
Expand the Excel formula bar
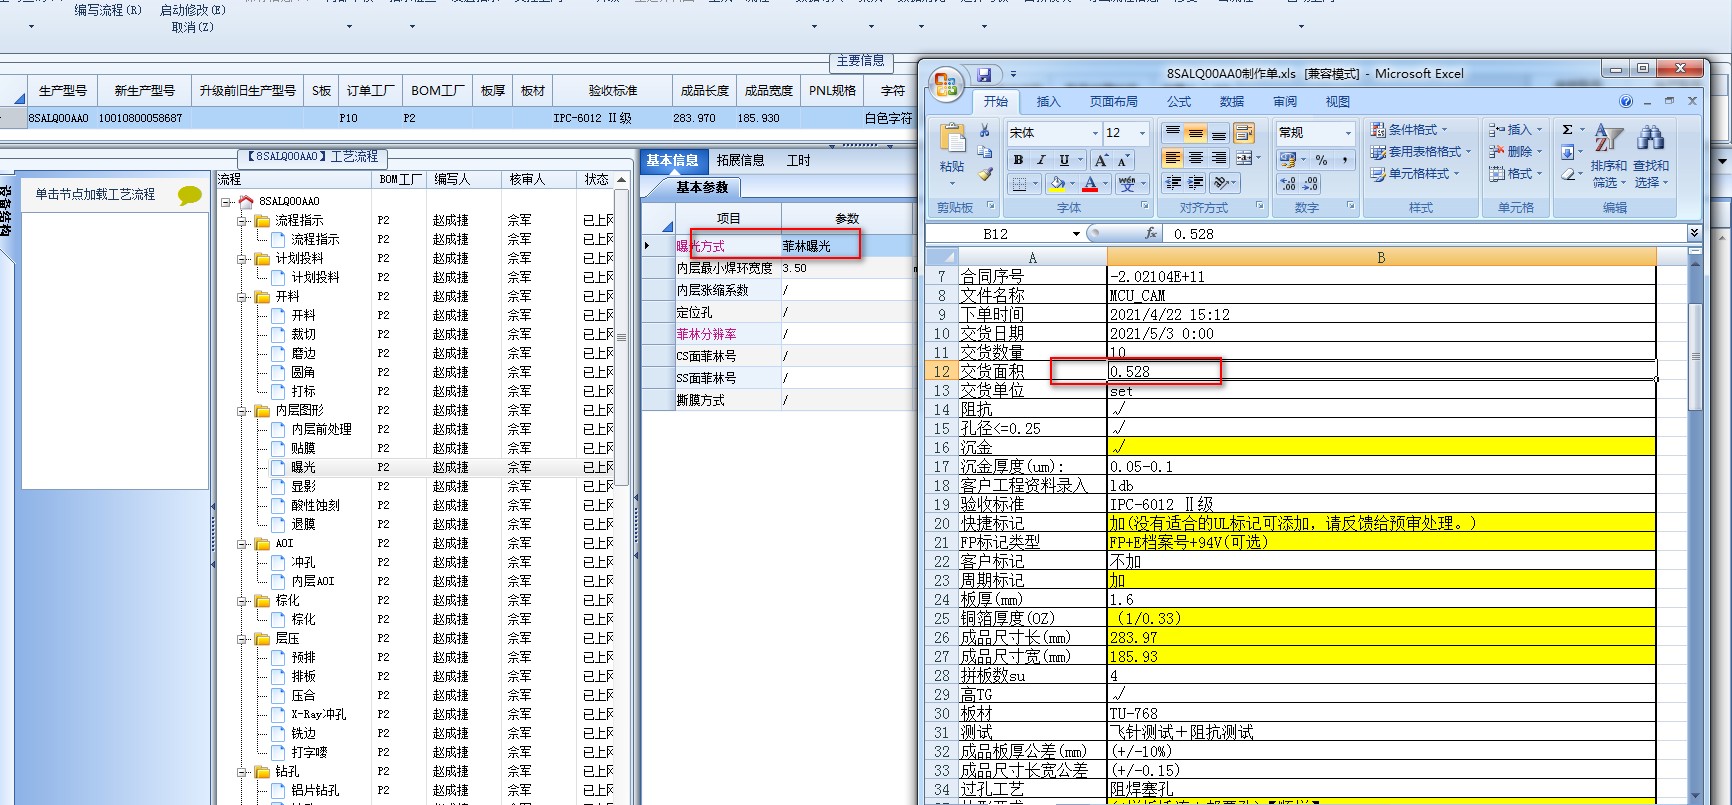(x=1694, y=233)
